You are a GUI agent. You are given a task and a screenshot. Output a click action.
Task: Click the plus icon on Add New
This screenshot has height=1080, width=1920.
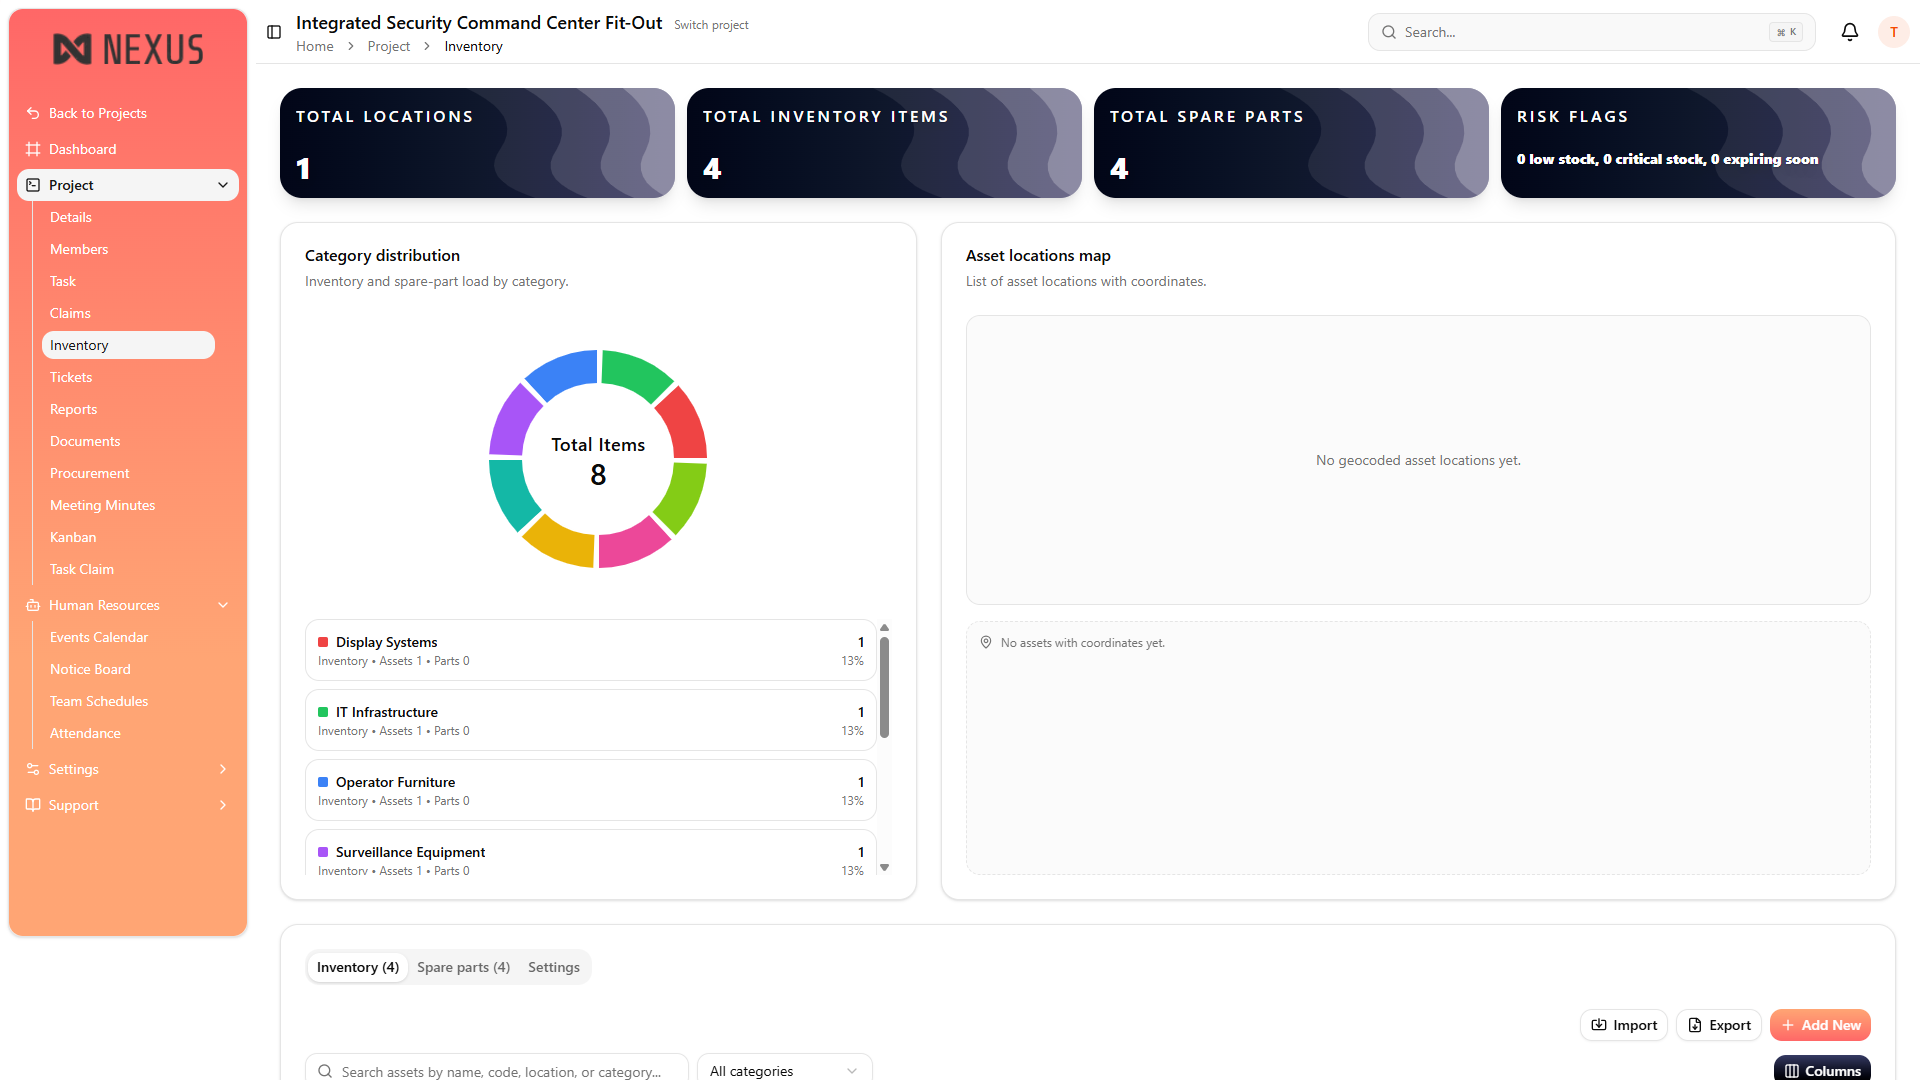[x=1788, y=1025]
